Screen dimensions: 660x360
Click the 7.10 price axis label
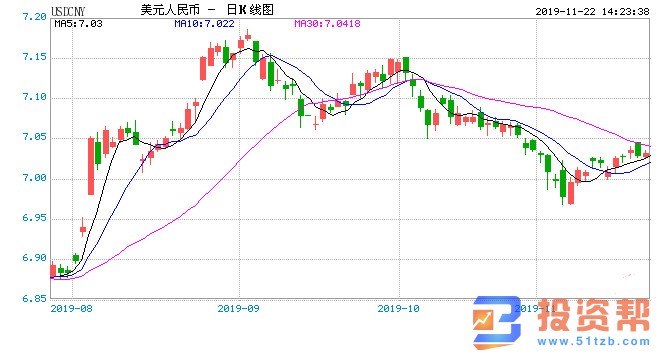(35, 97)
